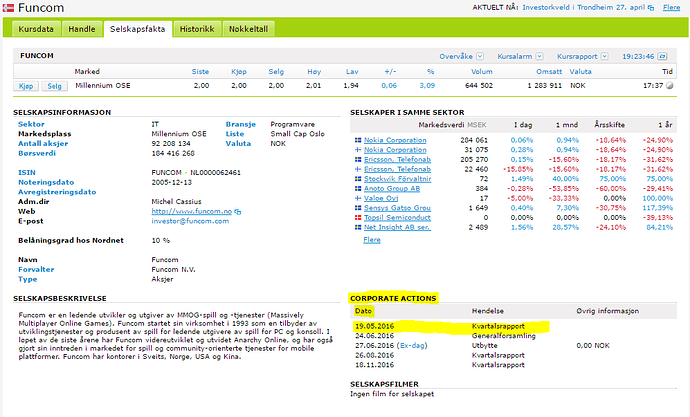690x417 pixels.
Task: Click the flag icon beside Net Insight
Action: (x=358, y=227)
